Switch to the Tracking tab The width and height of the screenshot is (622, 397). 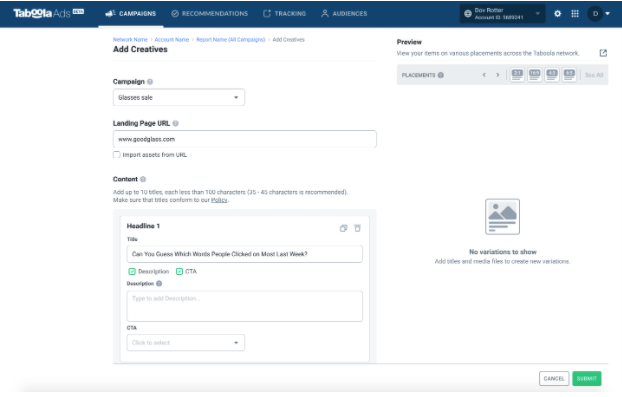(x=284, y=13)
